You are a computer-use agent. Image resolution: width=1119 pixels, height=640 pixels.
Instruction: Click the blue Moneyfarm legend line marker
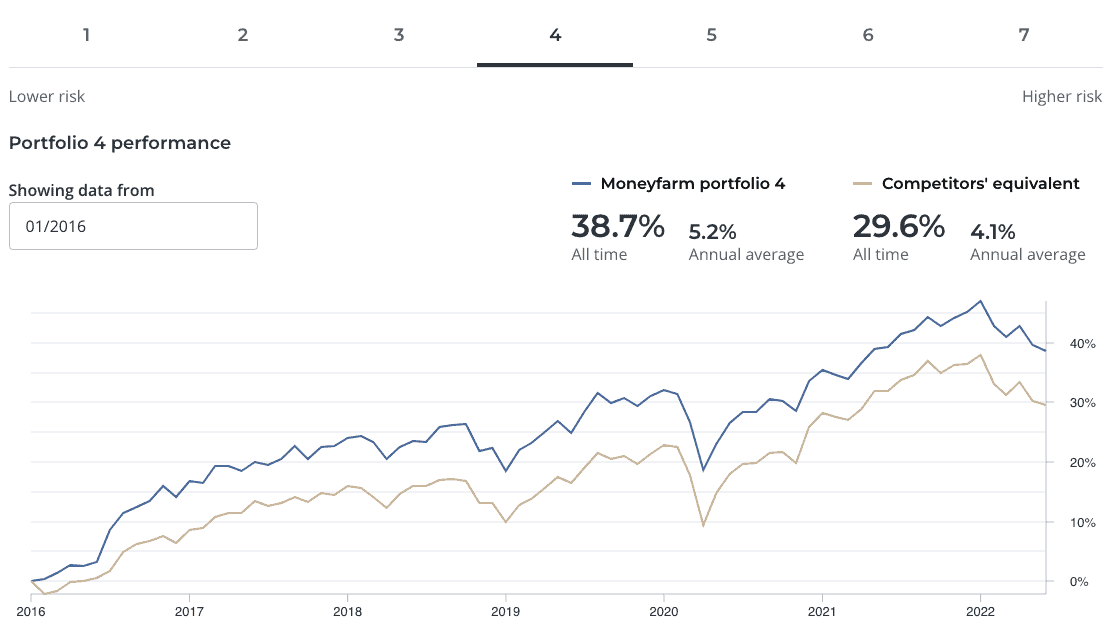[582, 184]
